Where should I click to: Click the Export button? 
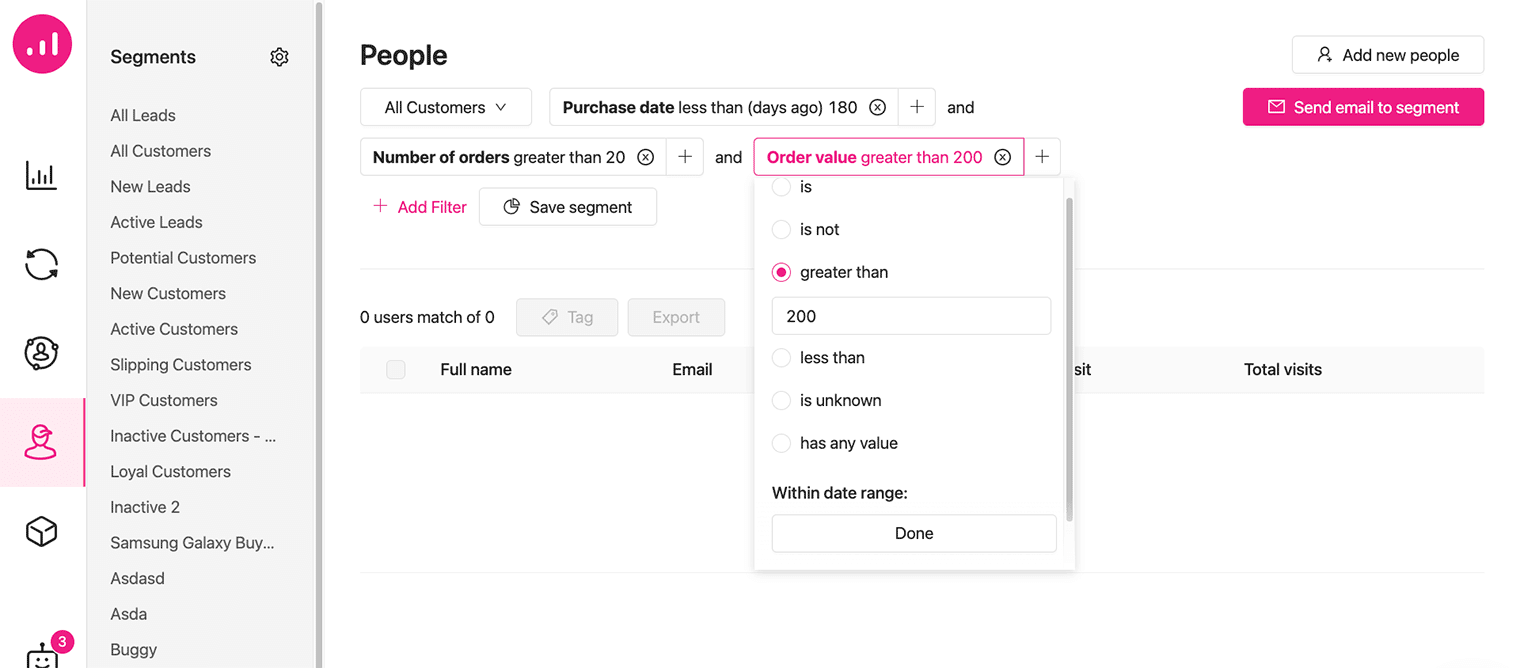click(676, 317)
